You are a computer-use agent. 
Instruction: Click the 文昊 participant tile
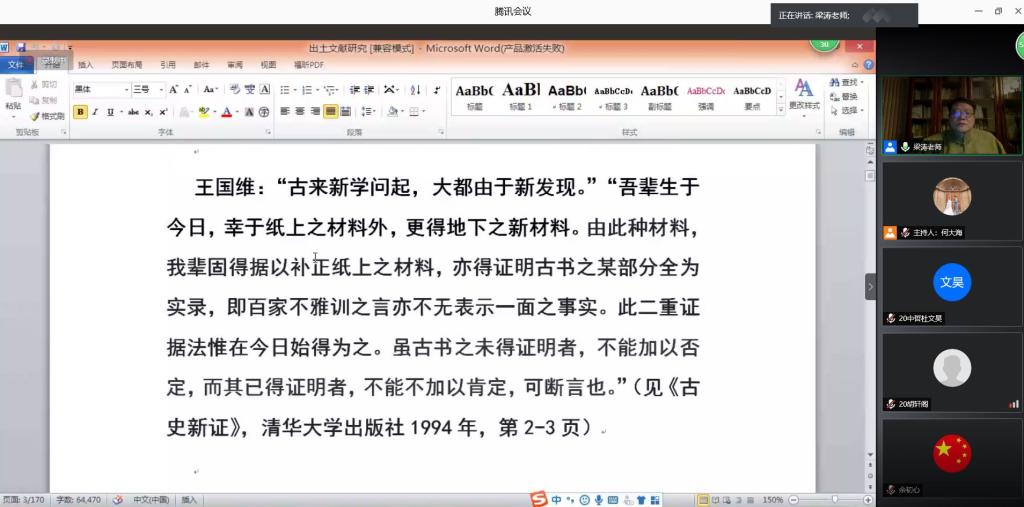[x=952, y=286]
